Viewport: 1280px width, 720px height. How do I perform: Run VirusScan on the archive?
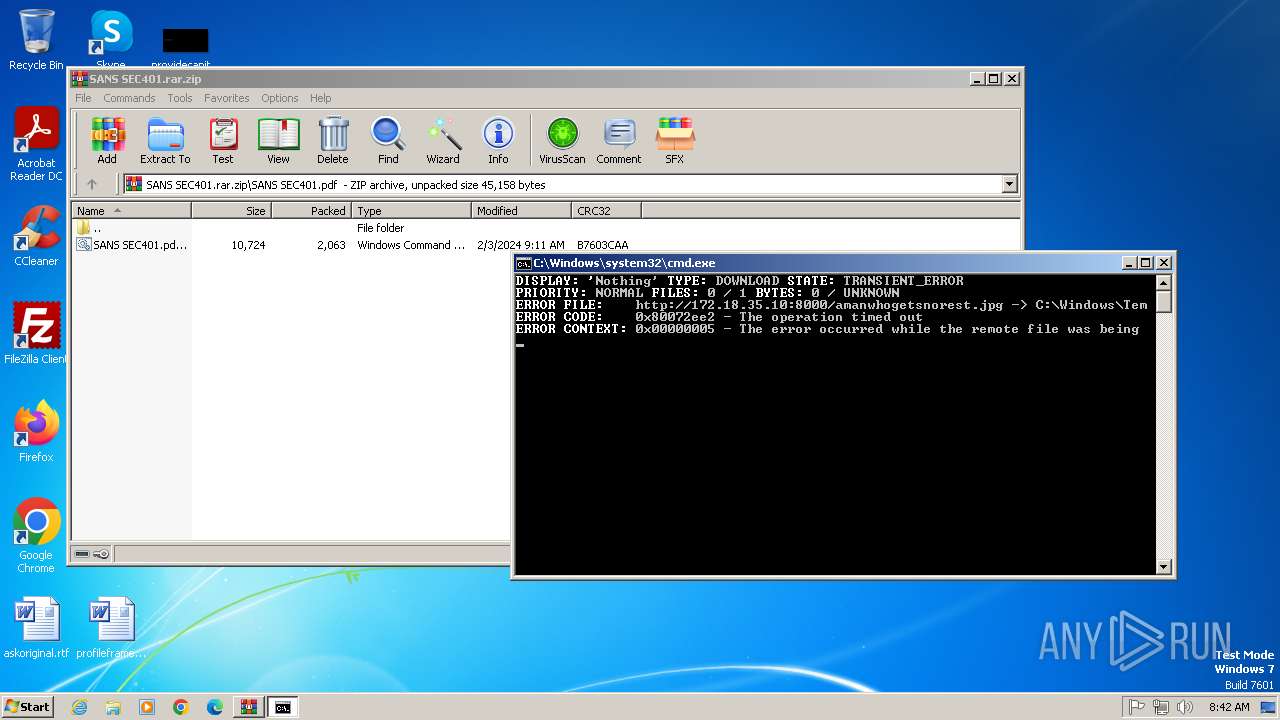(x=562, y=140)
